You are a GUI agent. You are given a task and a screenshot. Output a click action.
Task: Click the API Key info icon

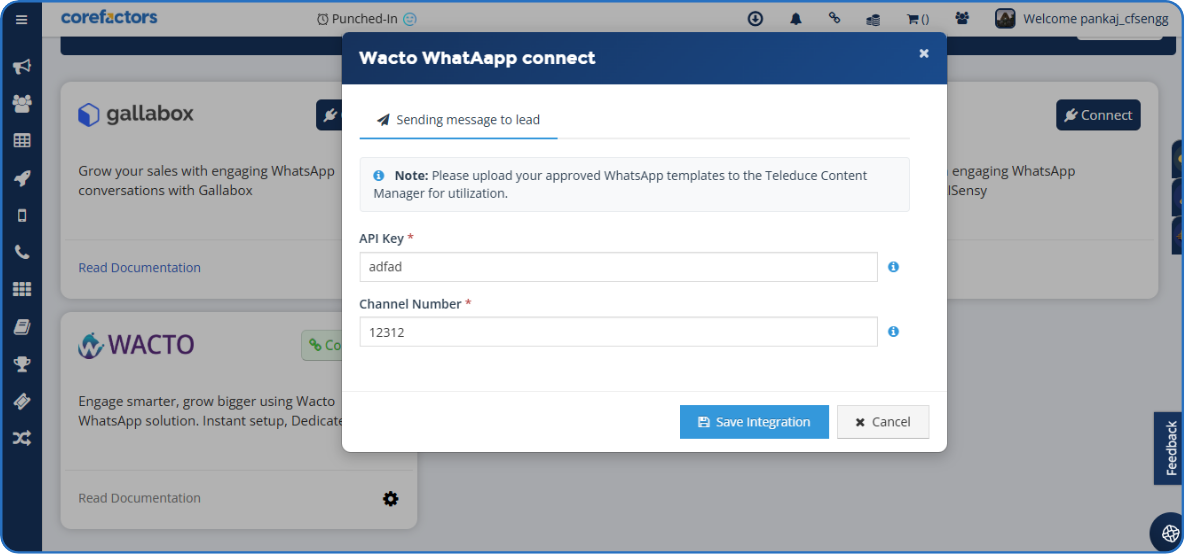[893, 267]
